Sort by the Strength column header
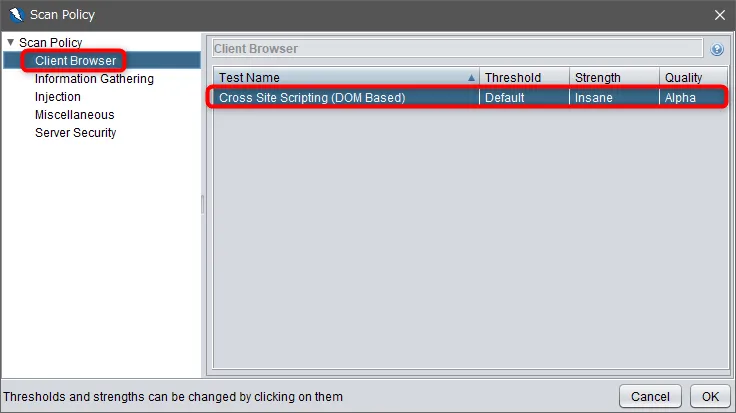 pos(614,77)
